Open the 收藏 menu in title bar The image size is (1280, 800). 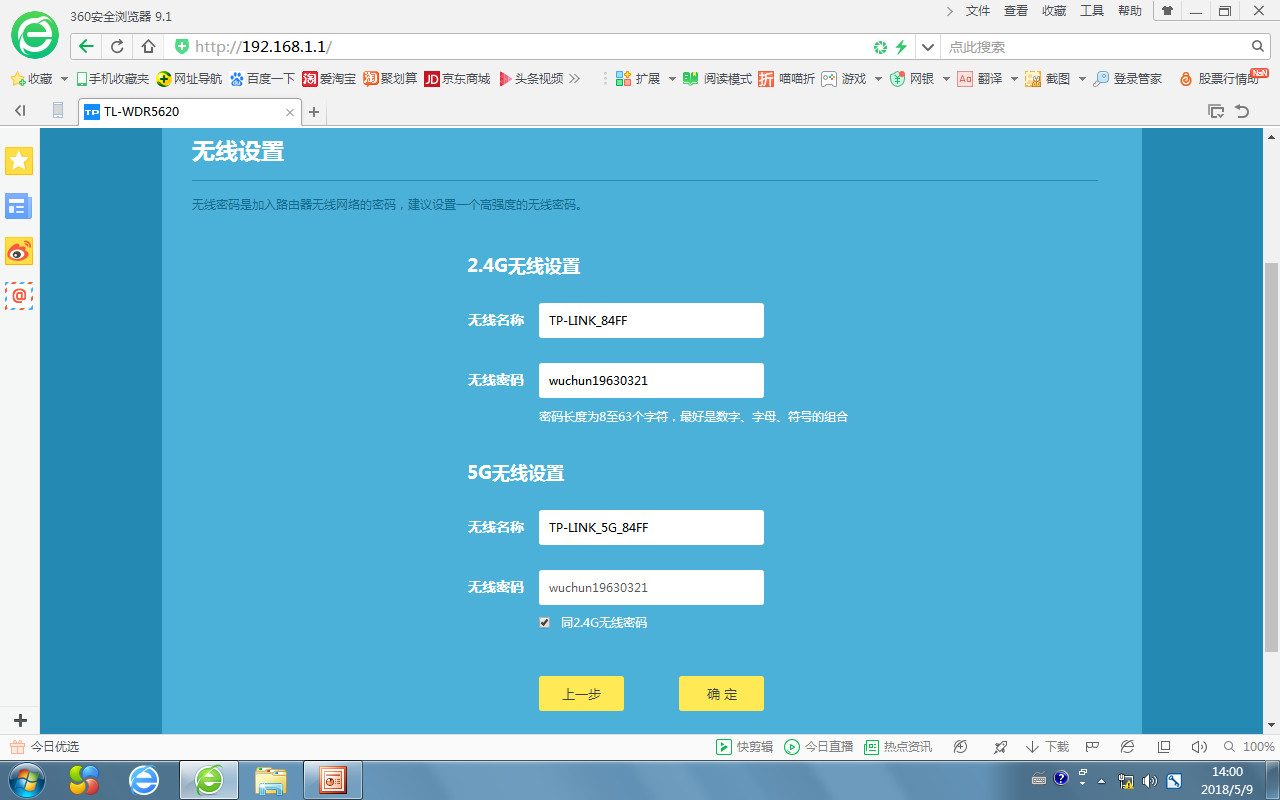click(x=1054, y=11)
